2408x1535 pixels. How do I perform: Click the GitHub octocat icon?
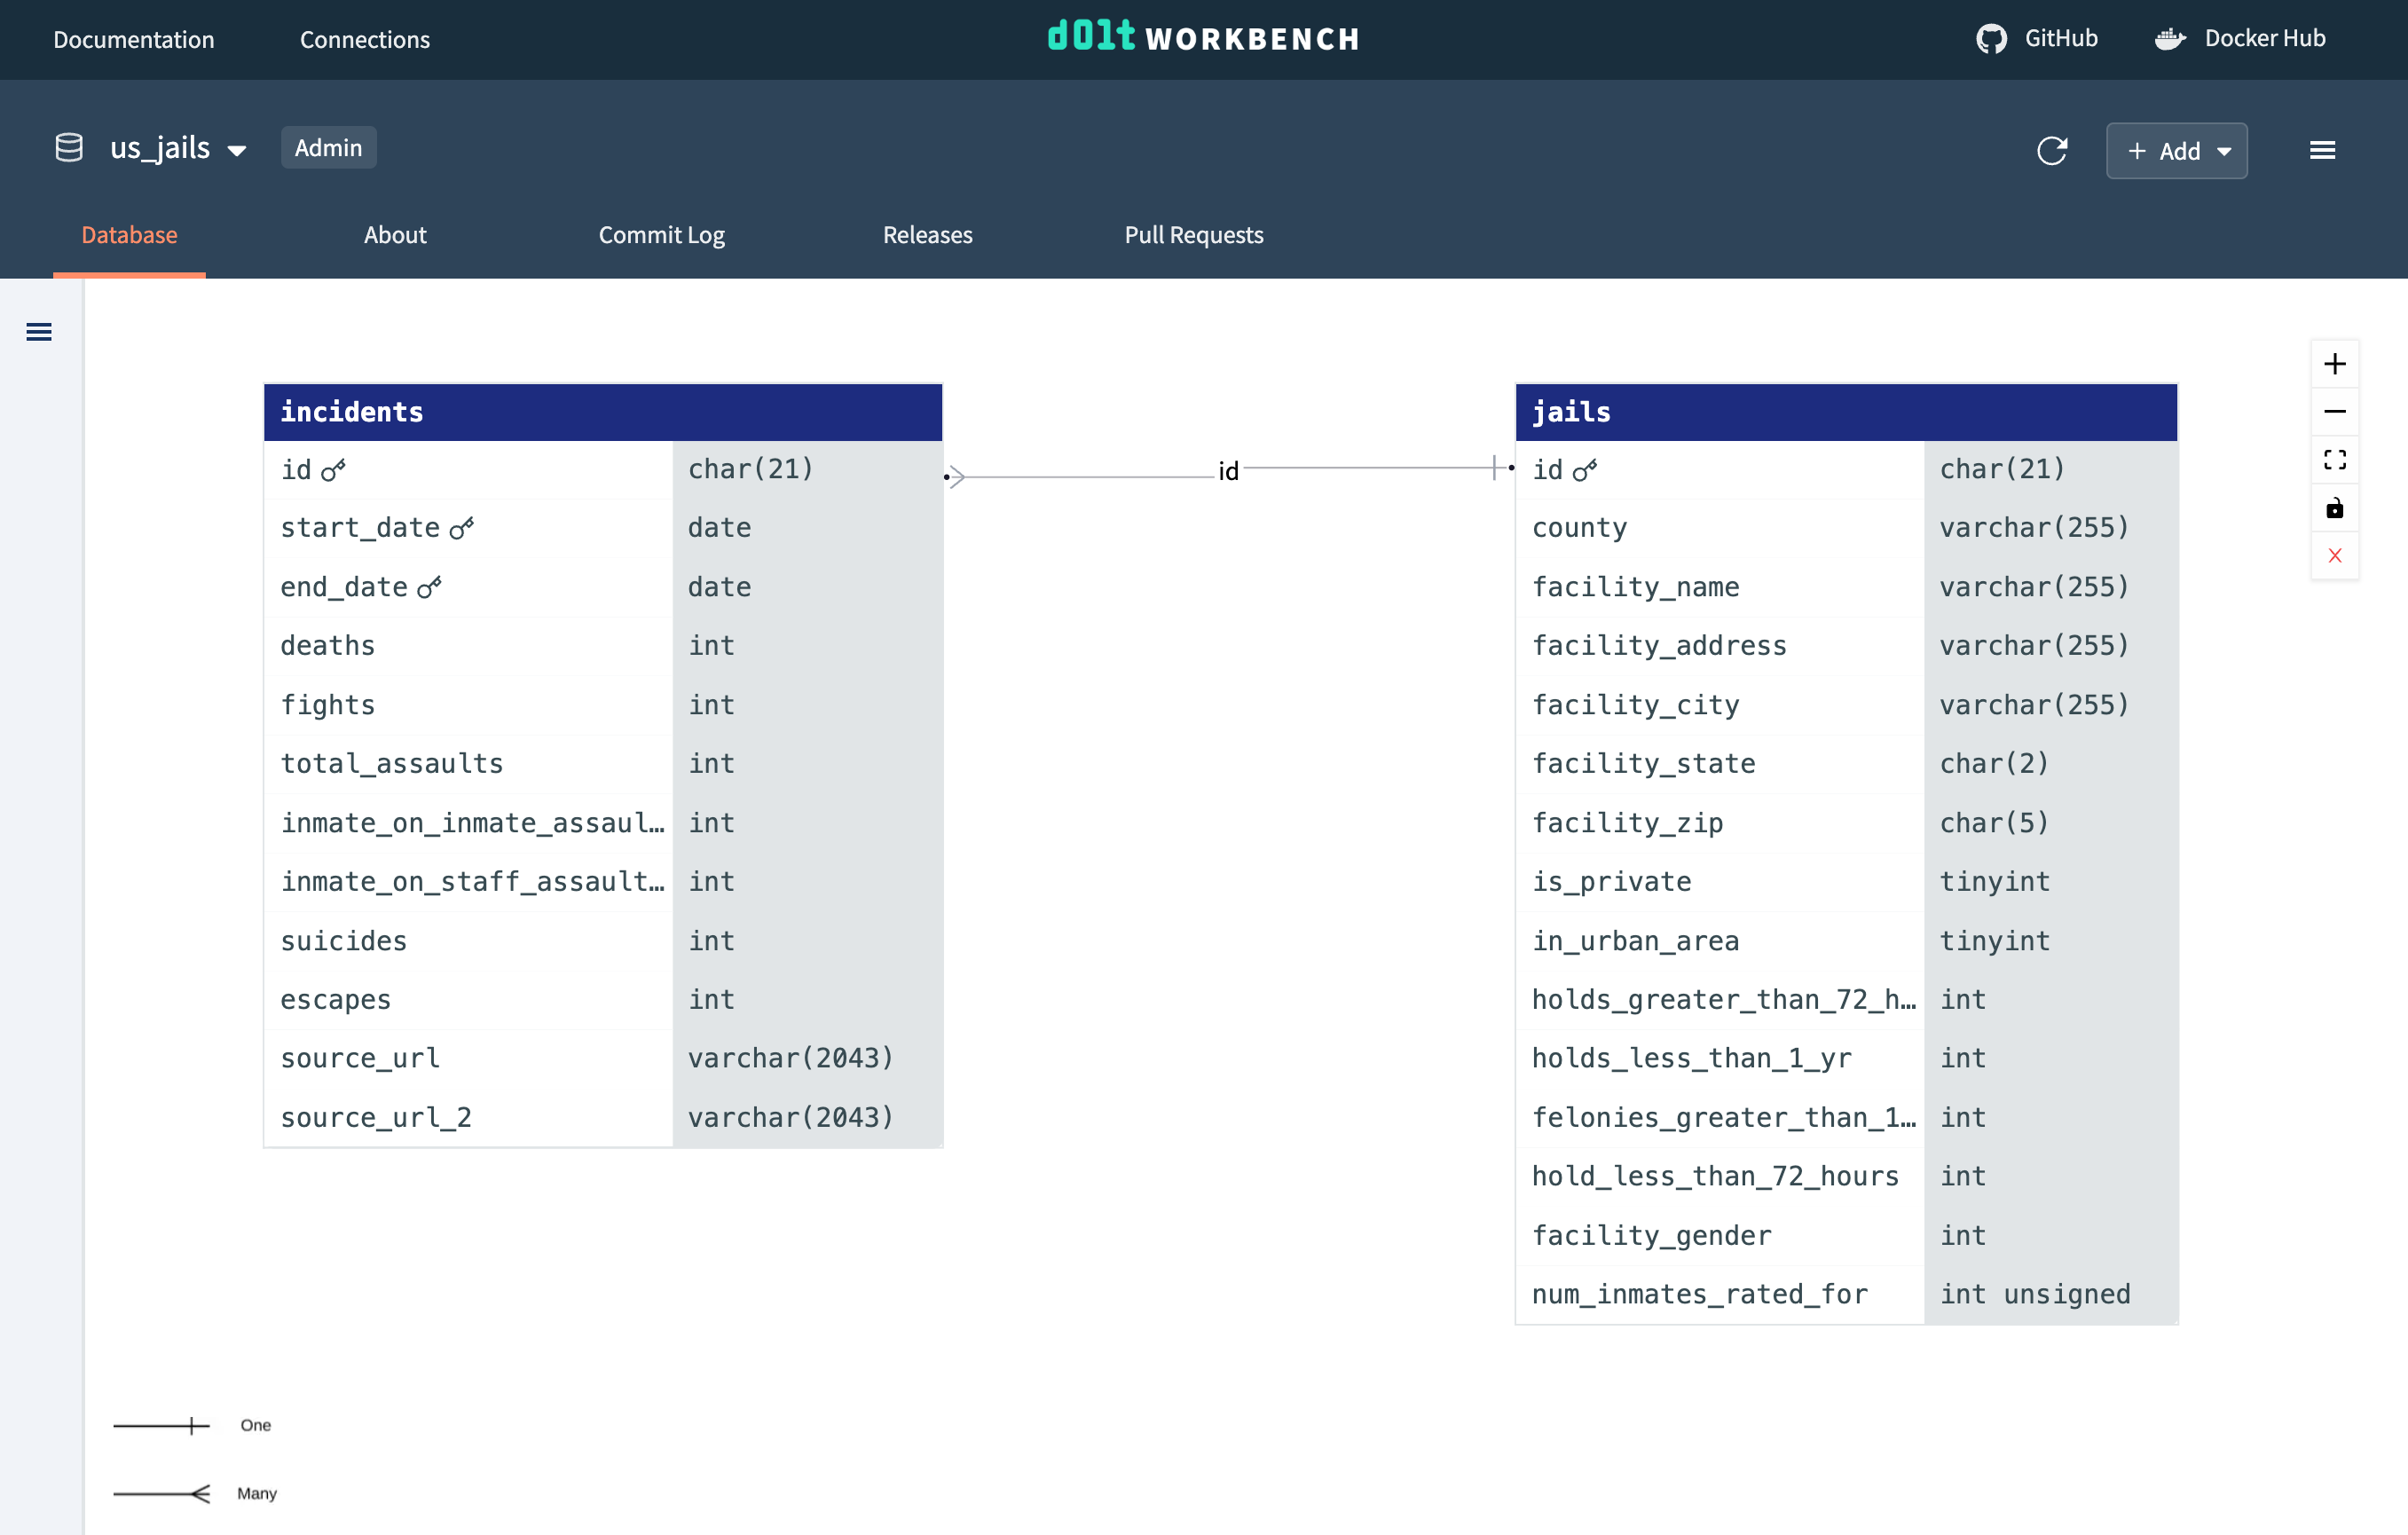1990,39
